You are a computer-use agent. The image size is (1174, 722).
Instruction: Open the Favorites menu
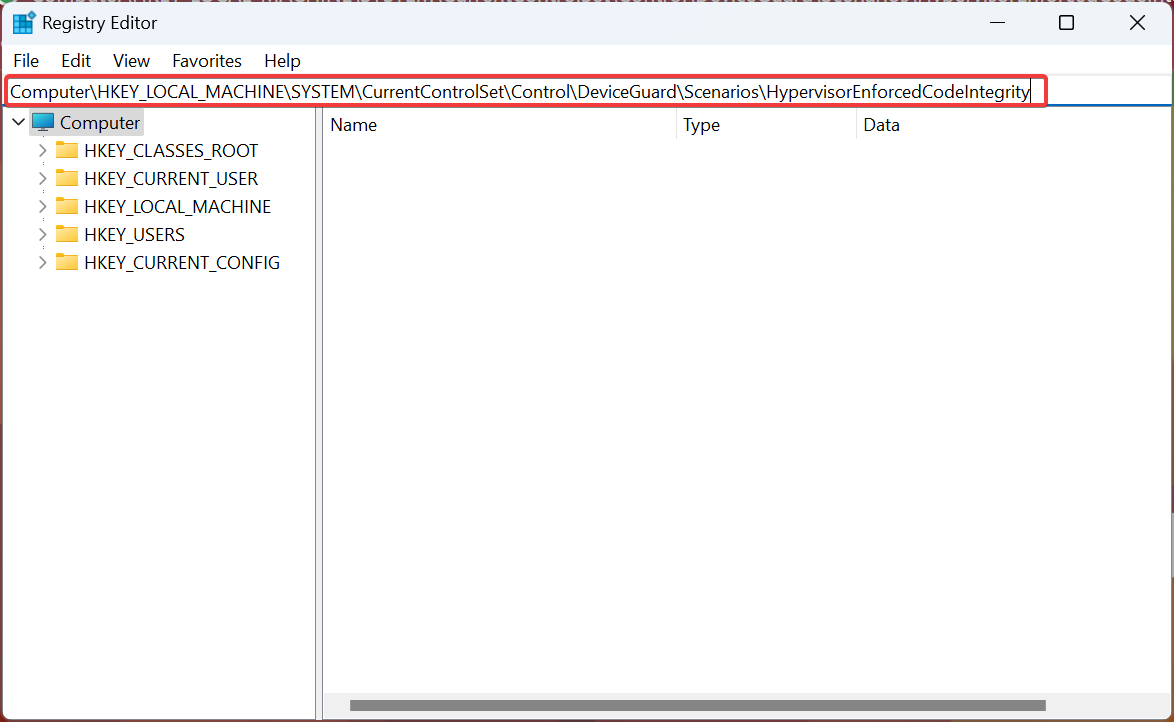(x=206, y=61)
